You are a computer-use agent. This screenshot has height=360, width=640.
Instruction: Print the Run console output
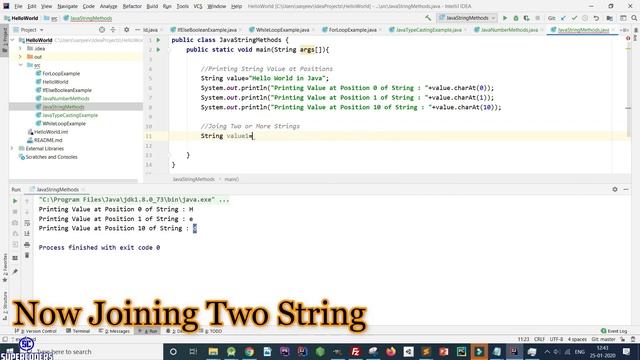27,244
